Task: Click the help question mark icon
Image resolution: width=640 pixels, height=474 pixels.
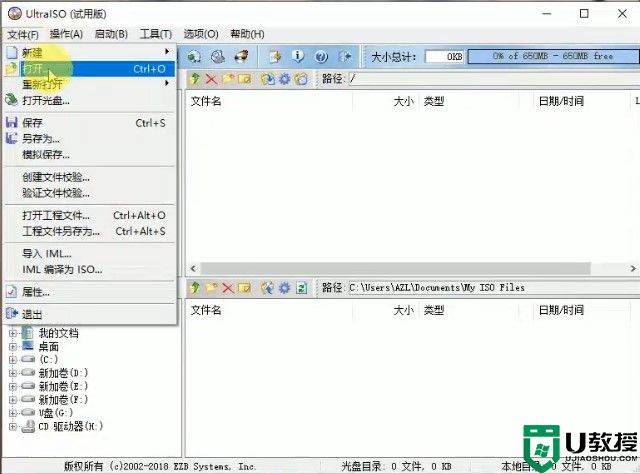Action: click(x=321, y=56)
